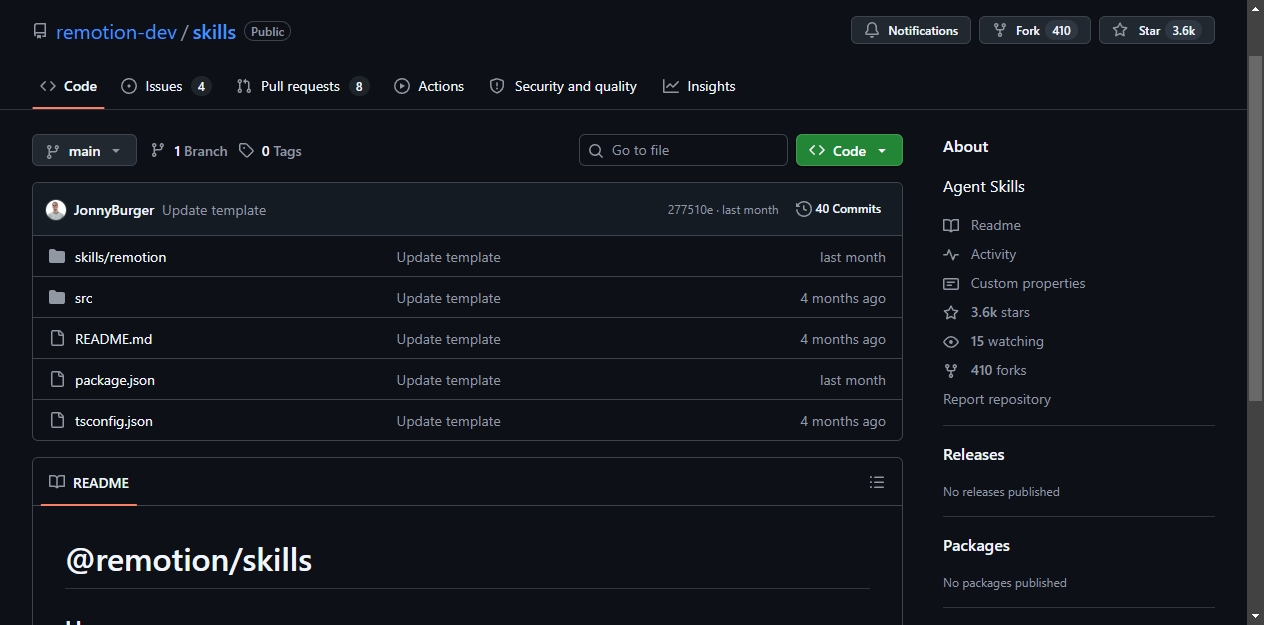Viewport: 1264px width, 625px height.
Task: Switch to the Code tab
Action: tap(68, 86)
